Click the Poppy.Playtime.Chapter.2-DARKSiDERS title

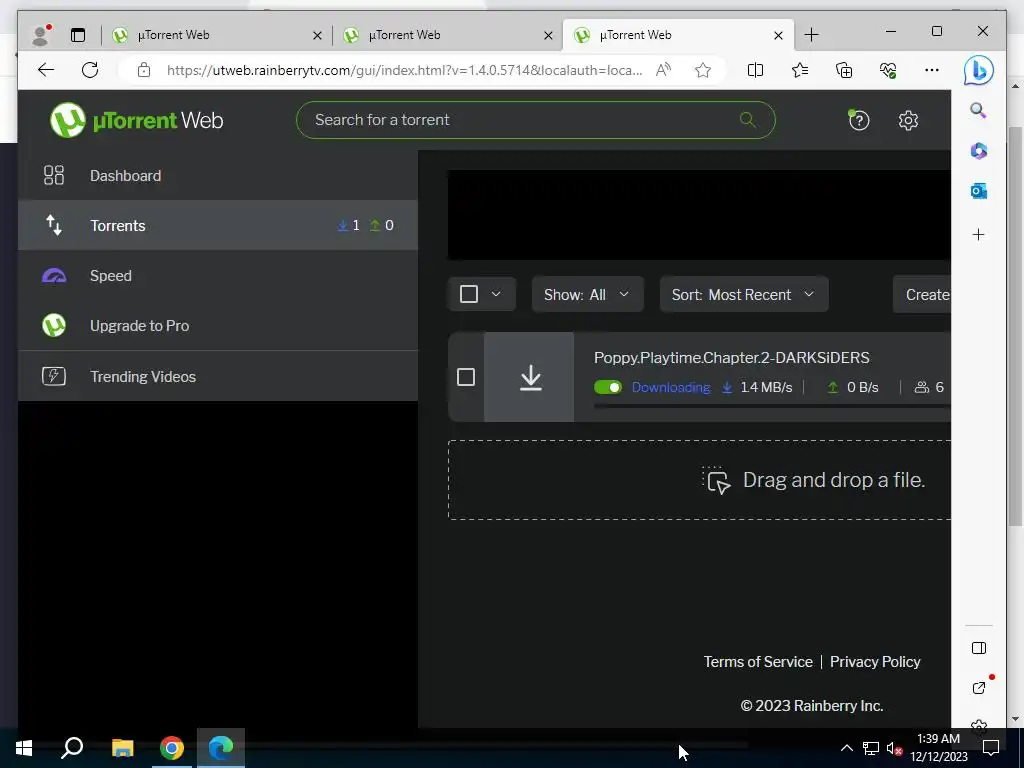[x=731, y=357]
